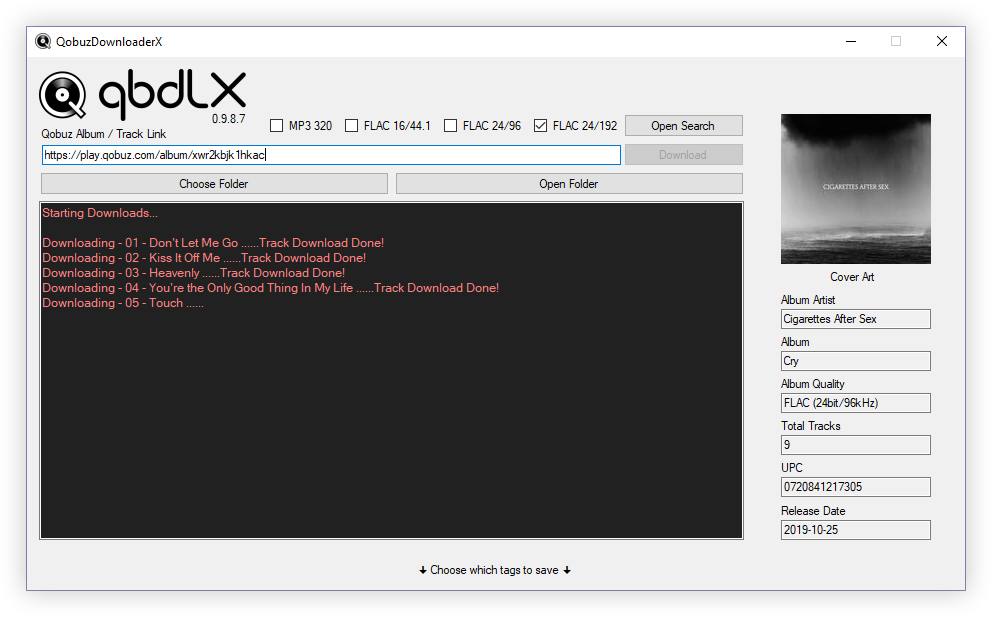The image size is (992, 617).
Task: Expand the Choose which tags to save section
Action: click(495, 570)
